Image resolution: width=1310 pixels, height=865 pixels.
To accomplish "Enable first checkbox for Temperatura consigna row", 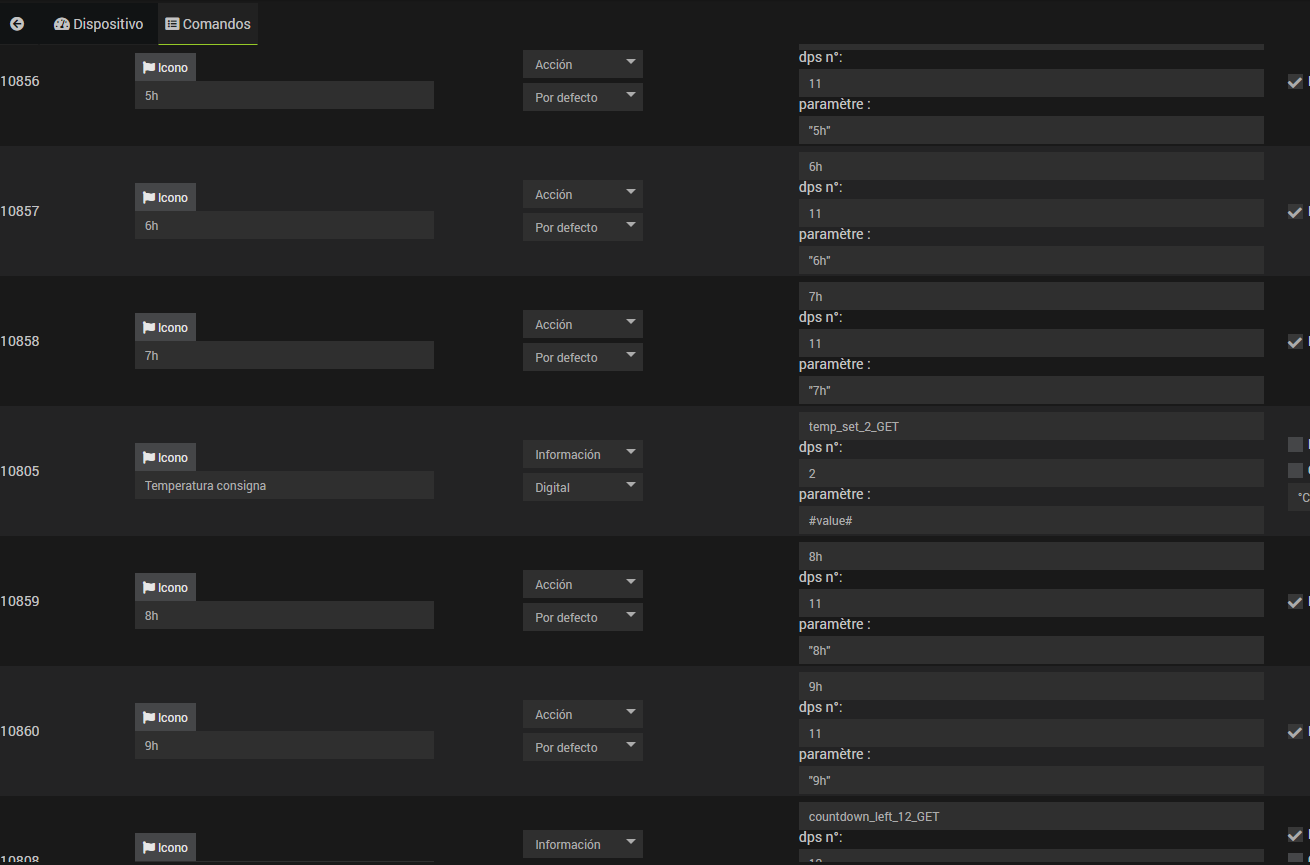I will 1295,444.
